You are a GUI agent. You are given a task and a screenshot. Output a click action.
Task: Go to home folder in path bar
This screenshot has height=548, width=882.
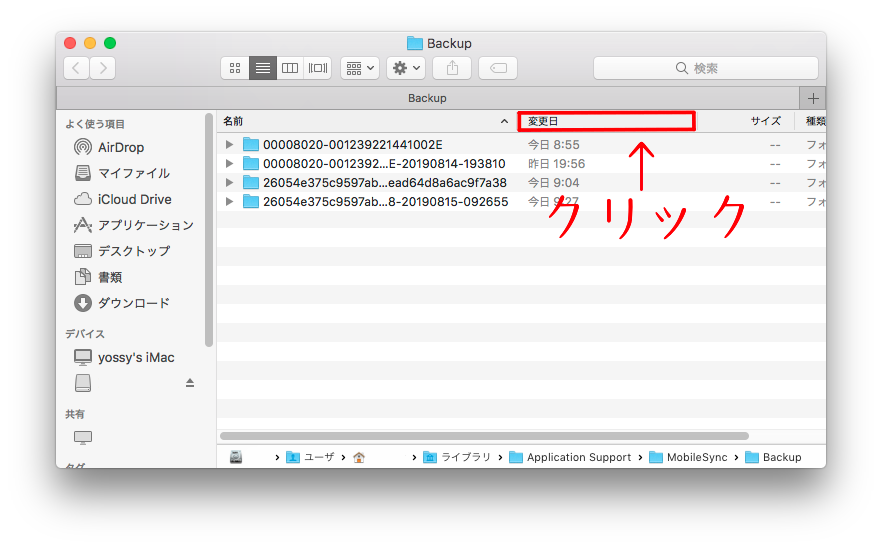coord(359,457)
